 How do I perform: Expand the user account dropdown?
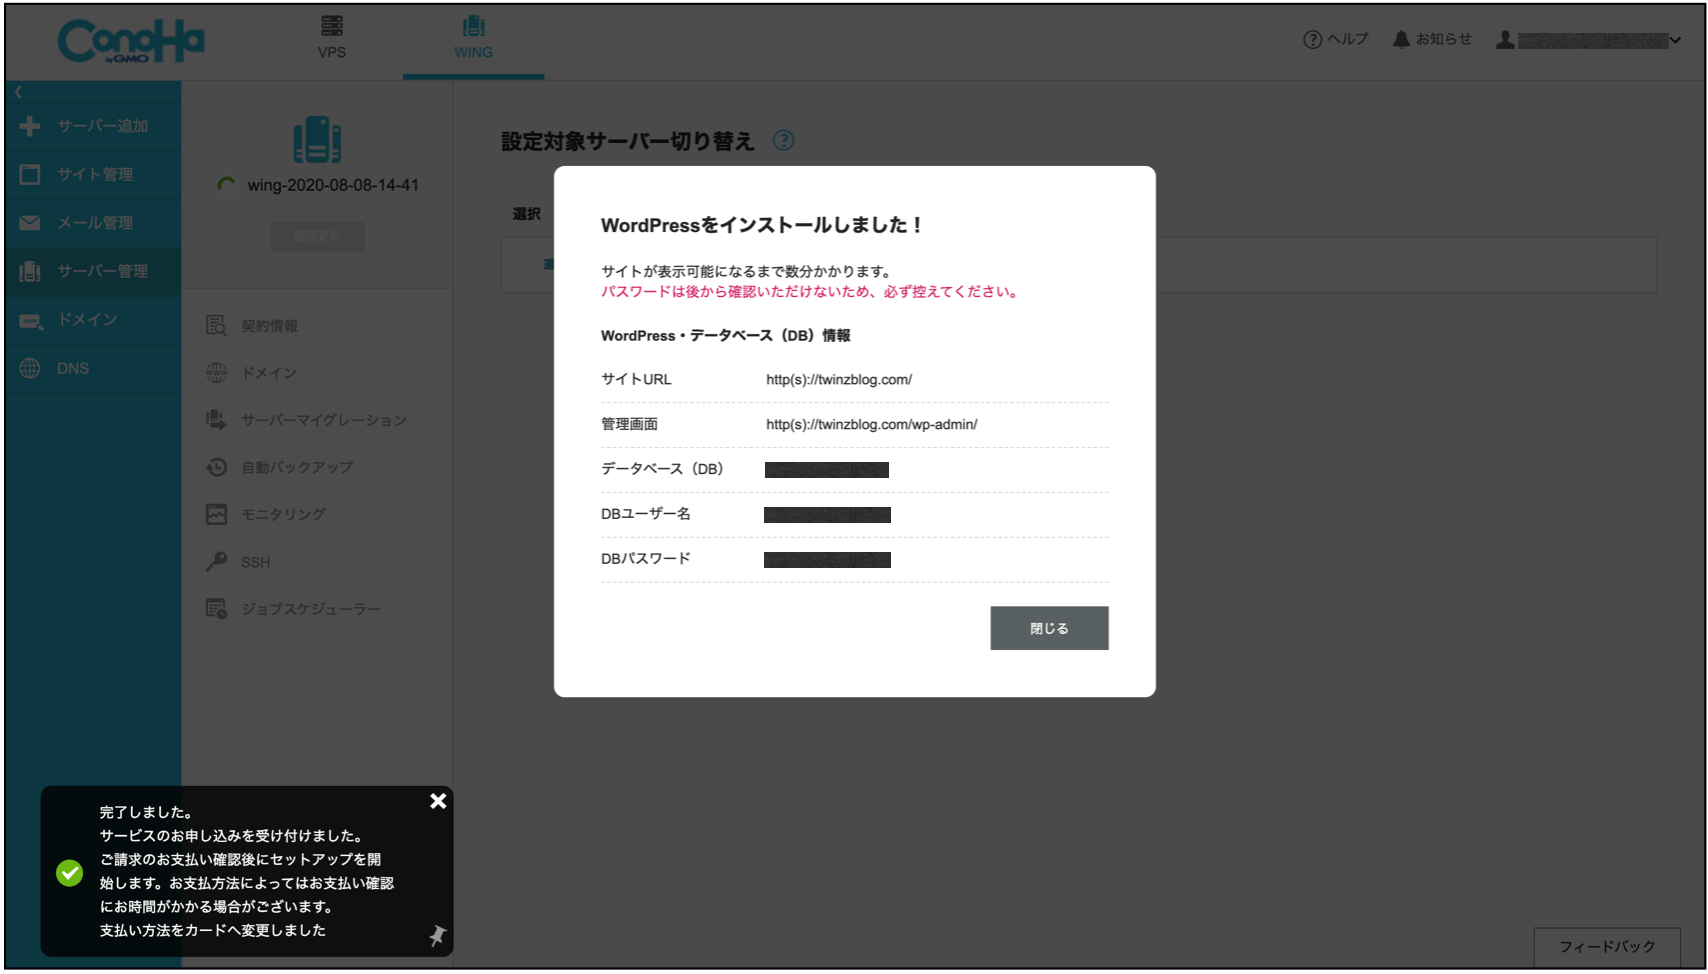[1590, 40]
